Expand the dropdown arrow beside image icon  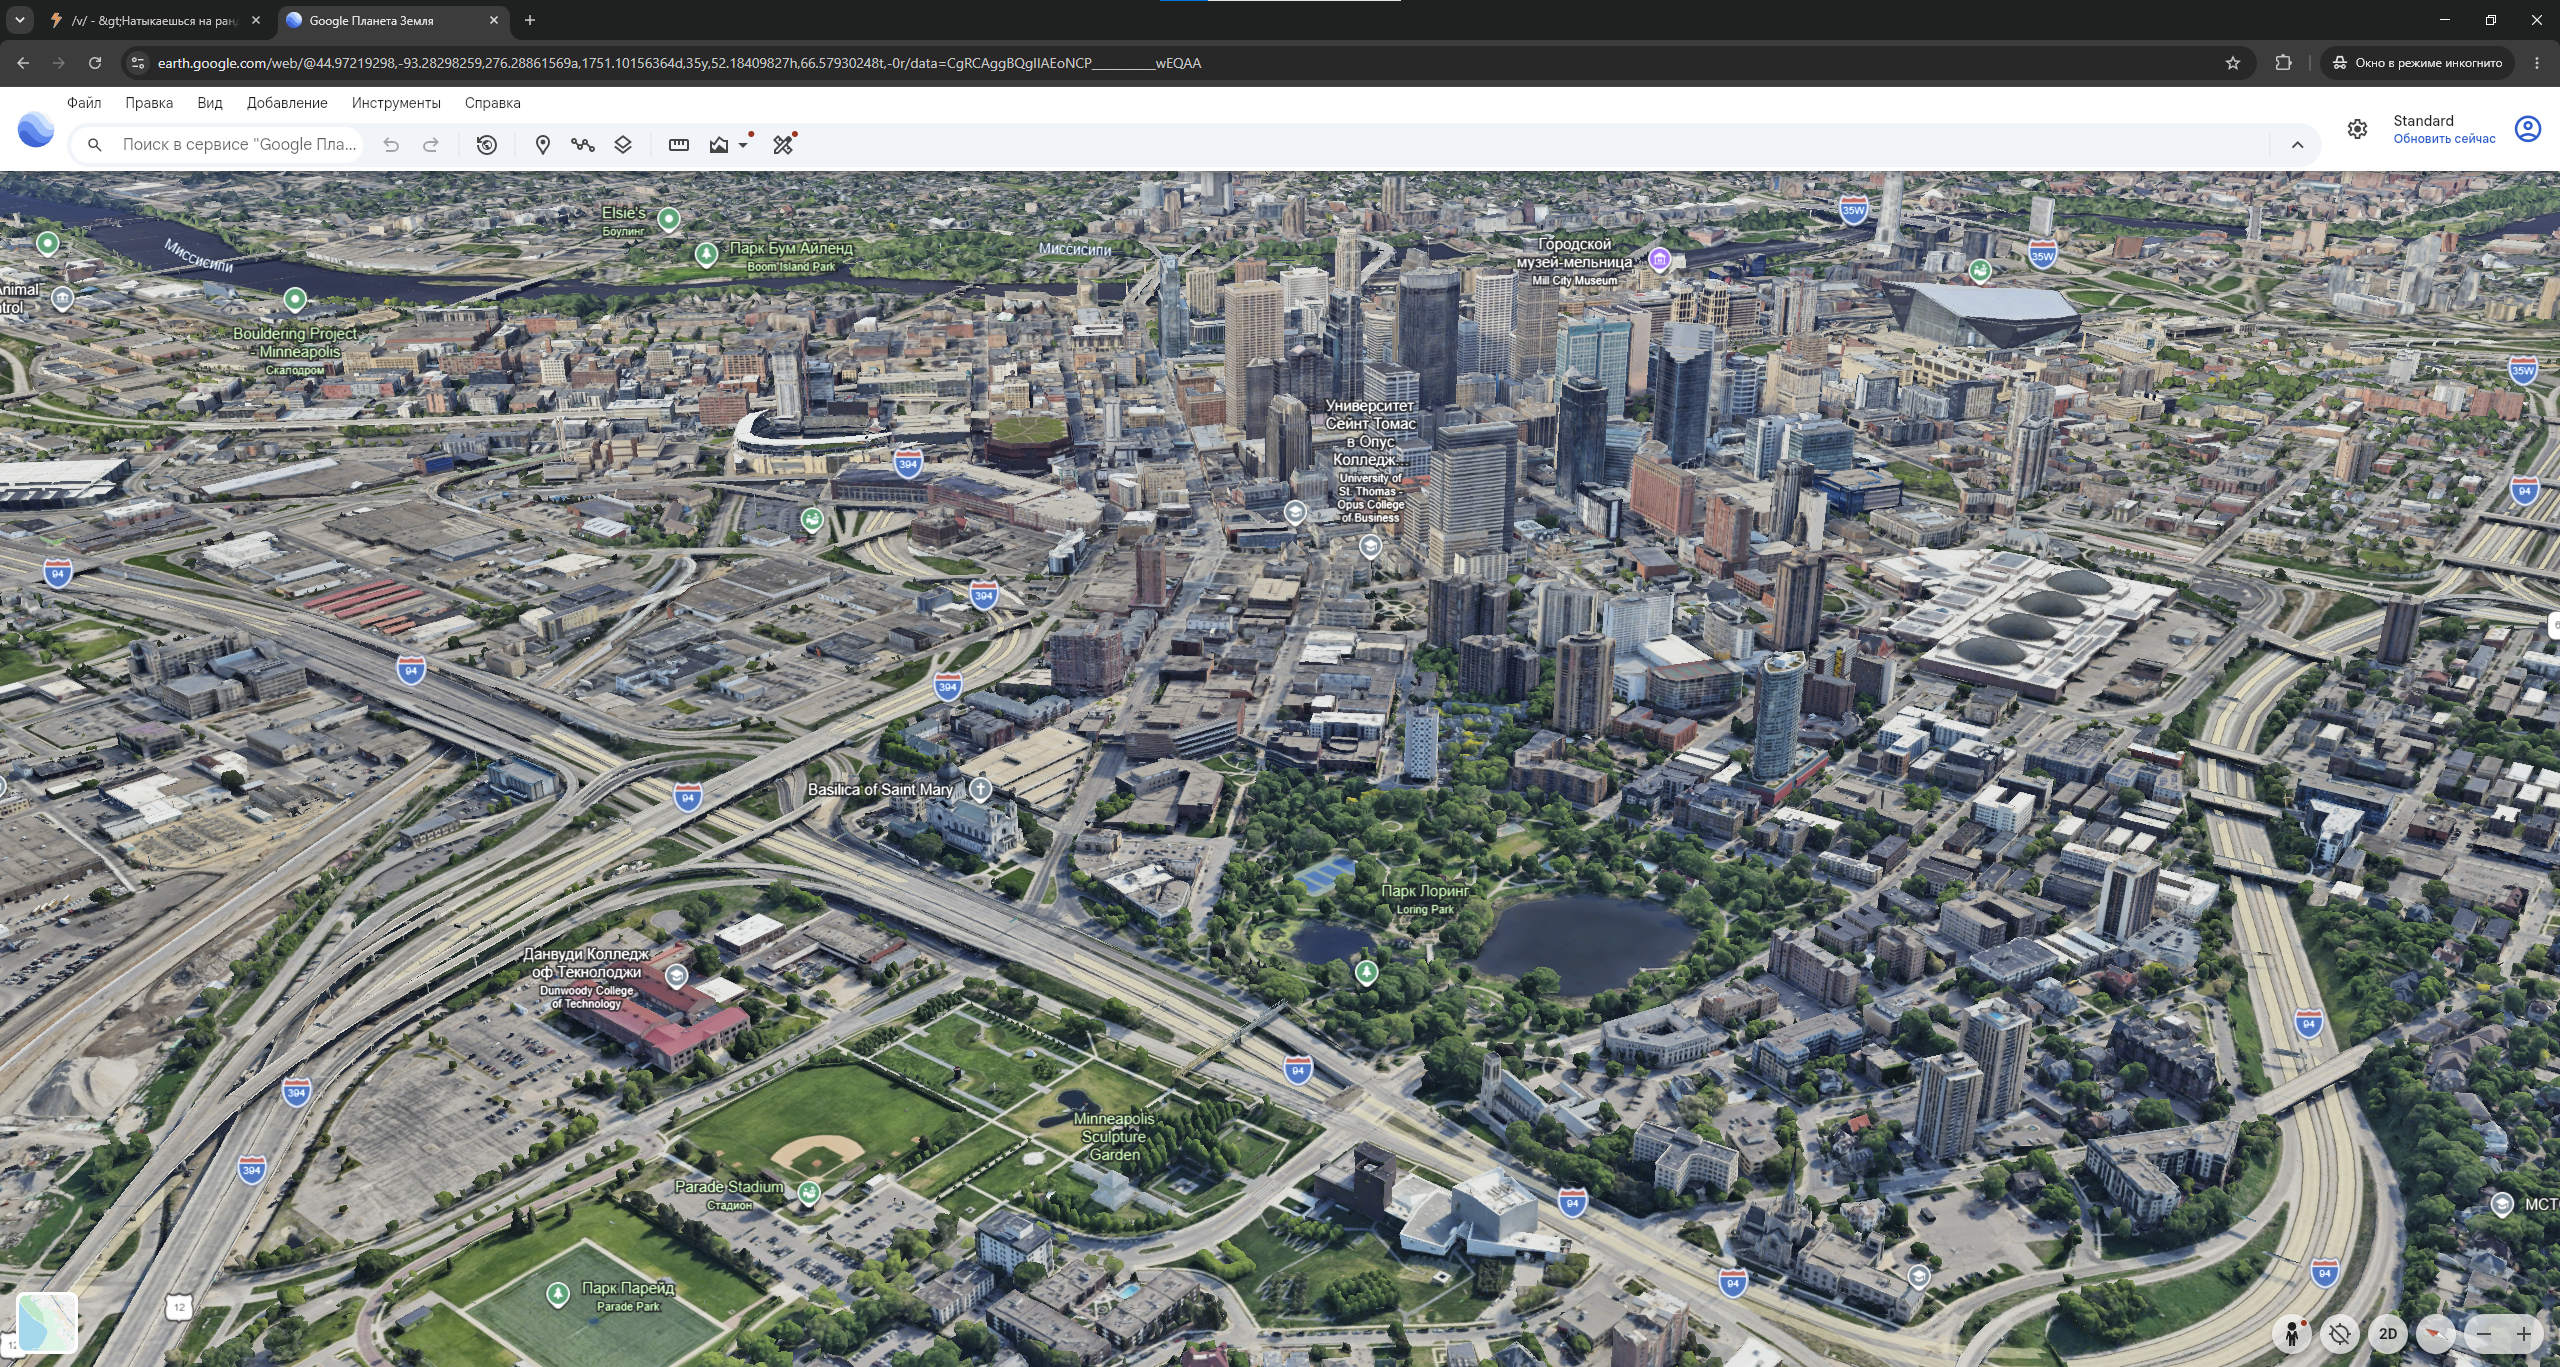click(x=743, y=145)
